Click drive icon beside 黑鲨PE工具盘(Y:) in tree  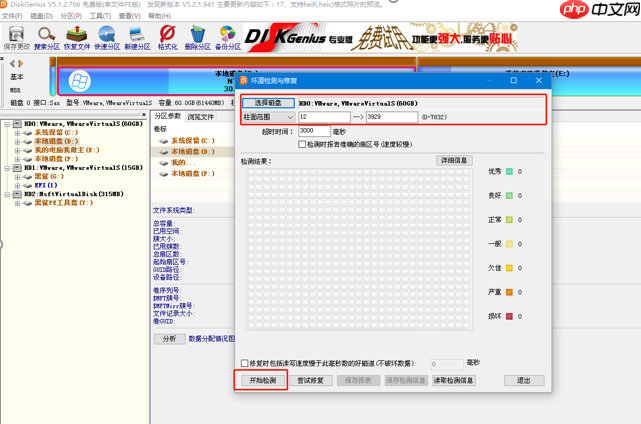pos(27,203)
